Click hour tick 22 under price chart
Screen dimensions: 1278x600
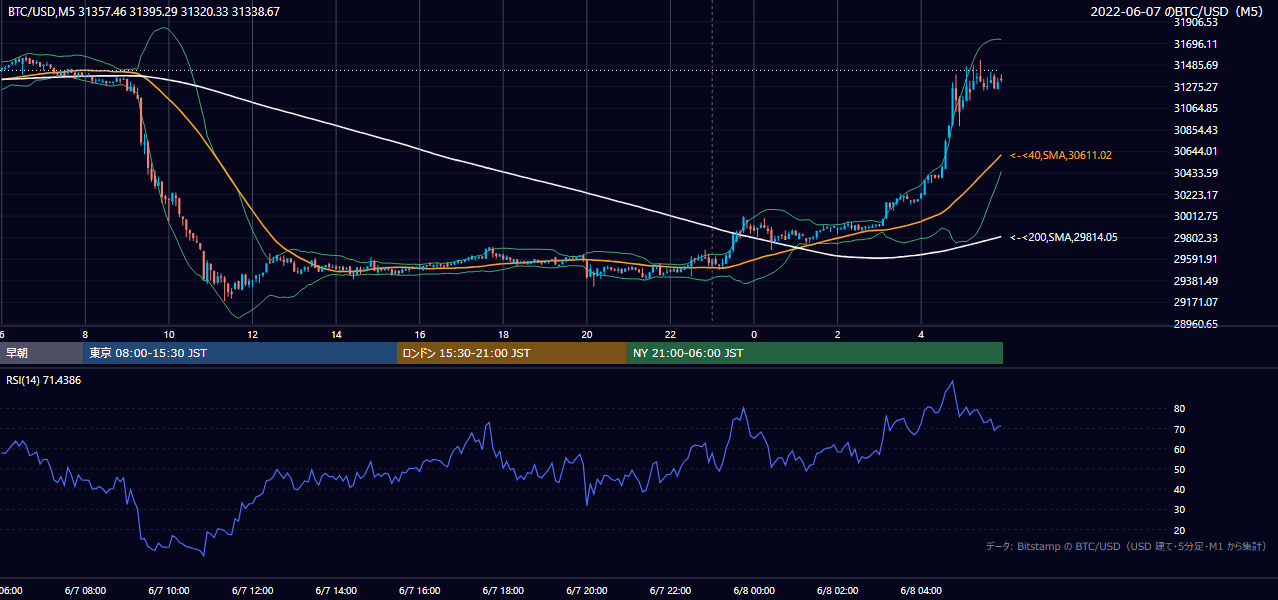[x=670, y=335]
